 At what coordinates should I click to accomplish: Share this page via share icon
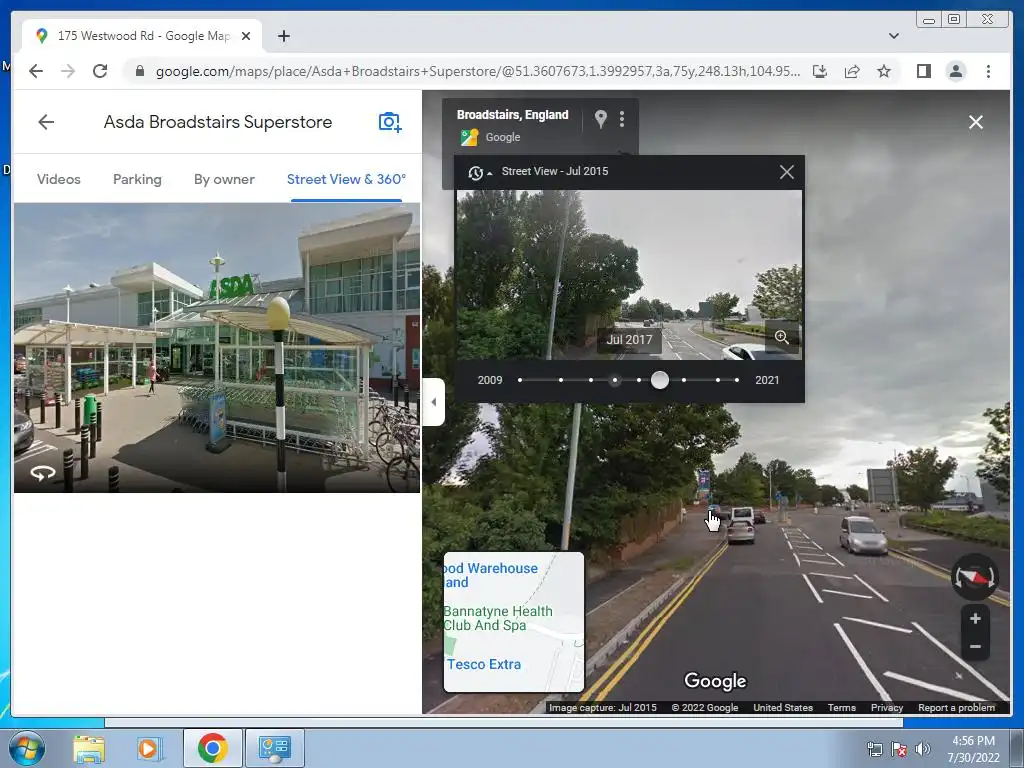click(x=852, y=71)
